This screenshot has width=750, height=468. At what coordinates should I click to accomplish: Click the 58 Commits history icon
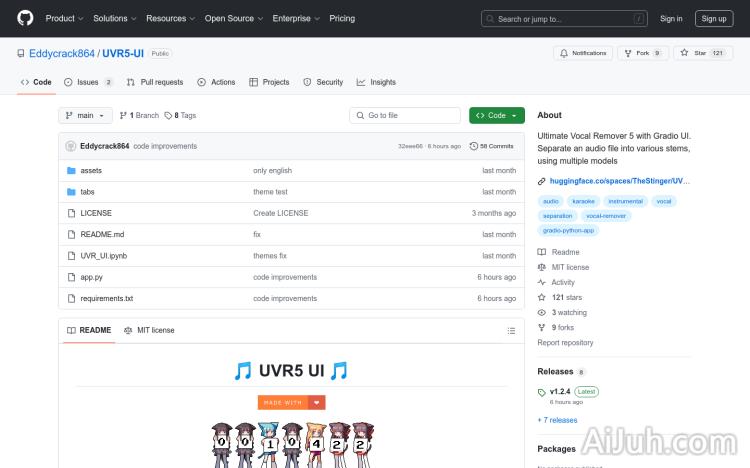pos(474,146)
